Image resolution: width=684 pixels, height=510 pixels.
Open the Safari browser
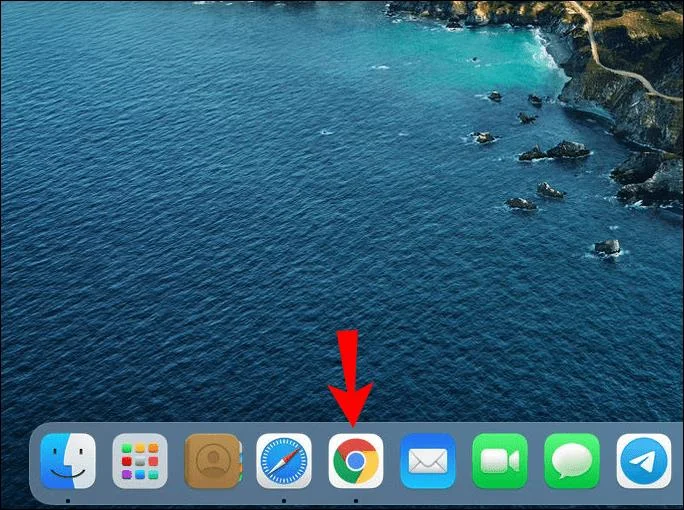(x=284, y=461)
